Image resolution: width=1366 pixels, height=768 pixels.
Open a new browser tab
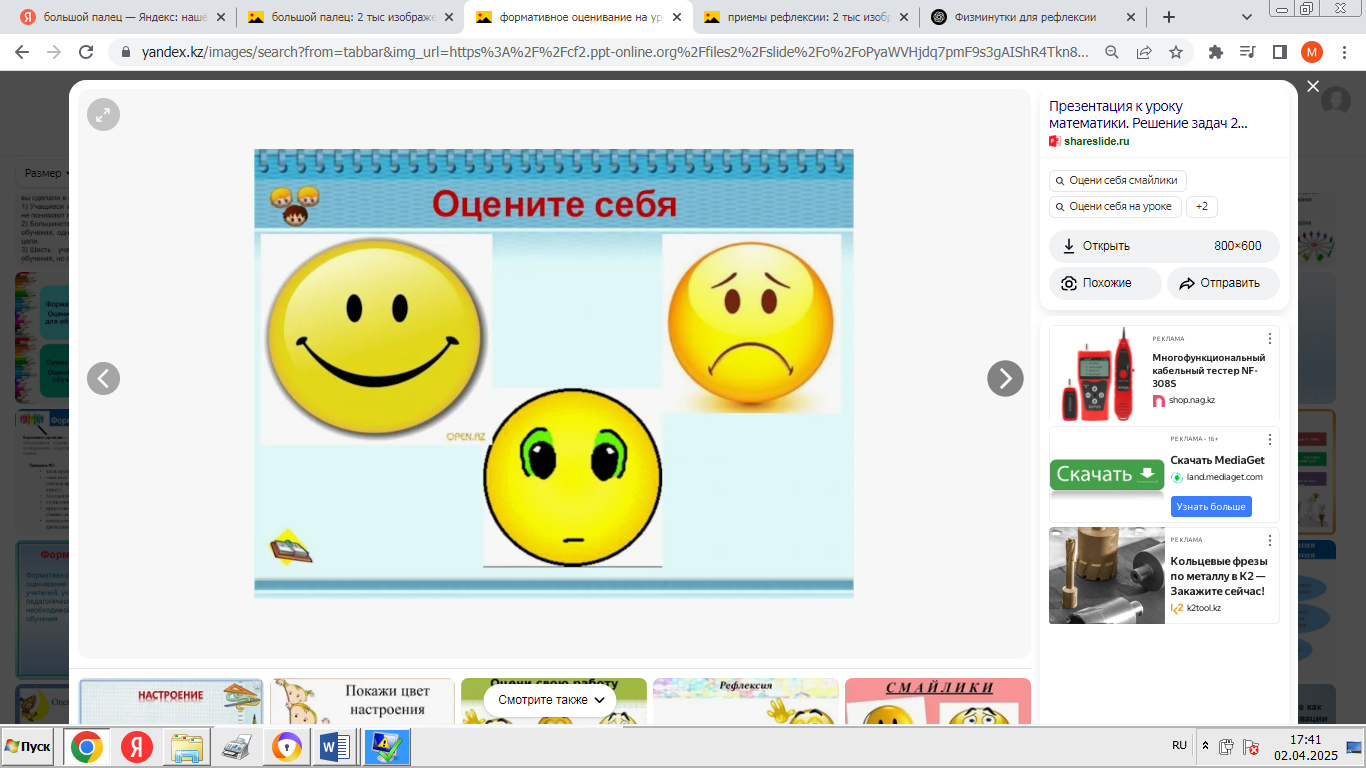point(1169,17)
